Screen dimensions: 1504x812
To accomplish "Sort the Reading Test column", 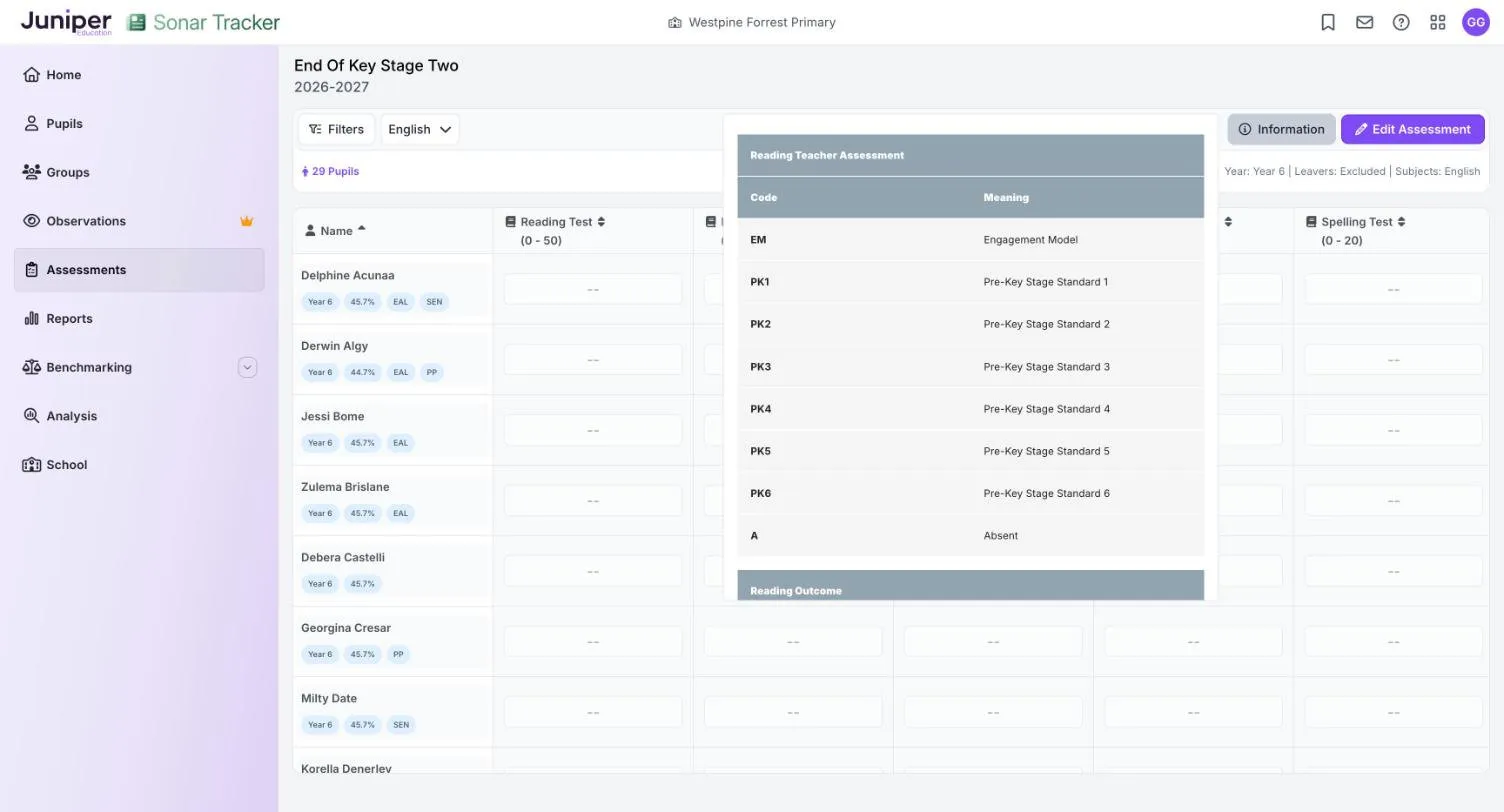I will click(601, 222).
